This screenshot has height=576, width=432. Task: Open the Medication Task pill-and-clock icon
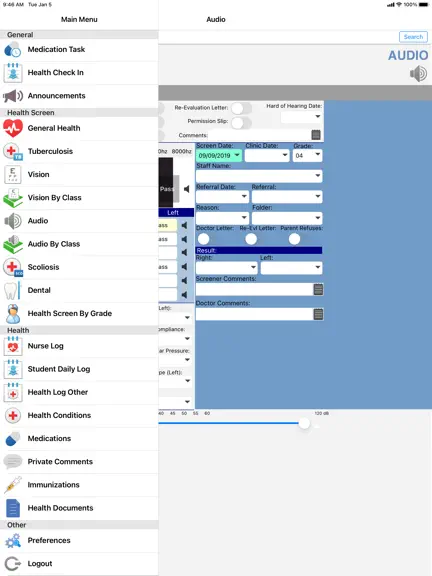pos(12,50)
